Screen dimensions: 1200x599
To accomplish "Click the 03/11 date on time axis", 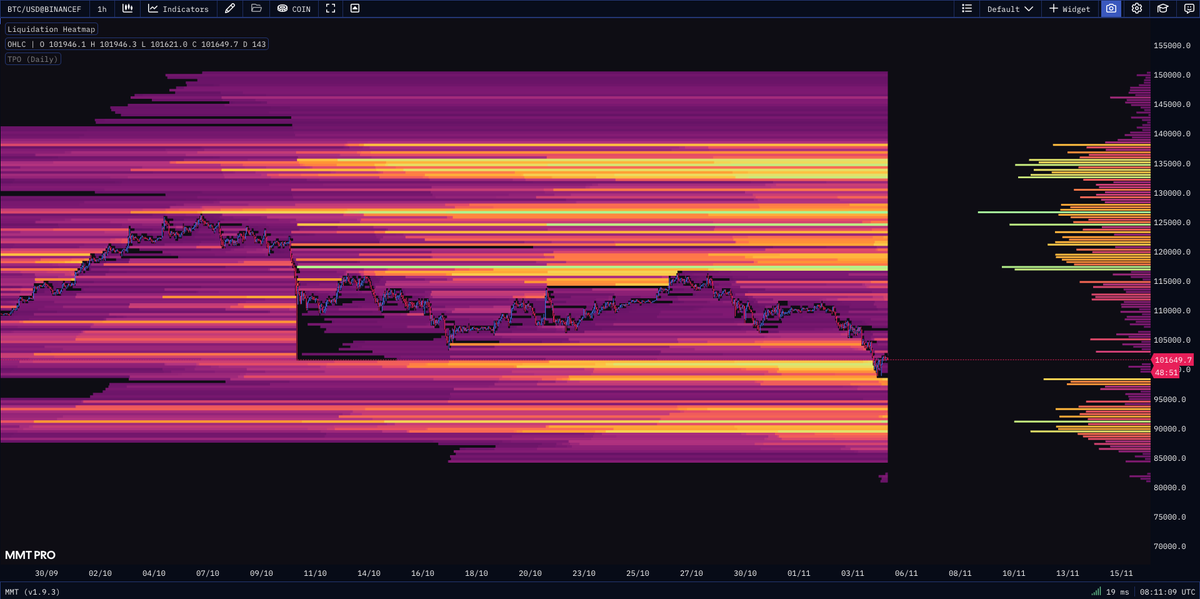I will (x=853, y=573).
